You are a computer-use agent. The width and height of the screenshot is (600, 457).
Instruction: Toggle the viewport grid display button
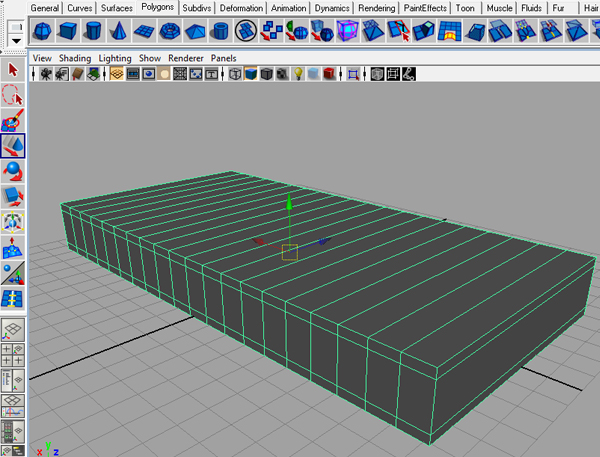[x=117, y=74]
